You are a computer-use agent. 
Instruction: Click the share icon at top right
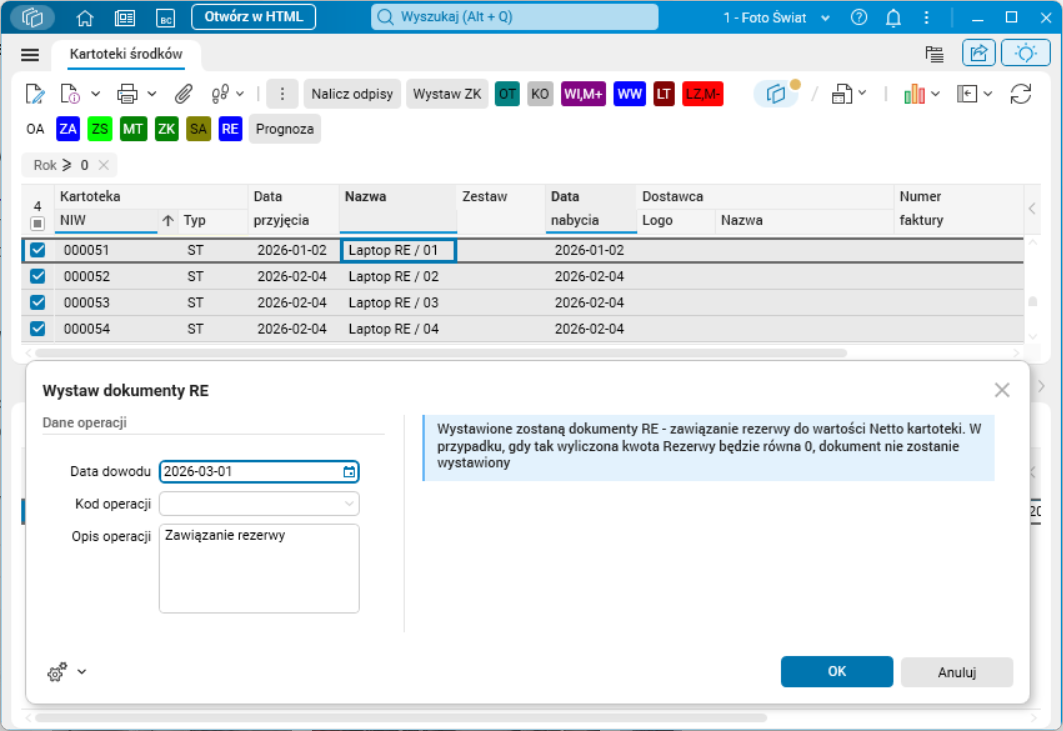point(979,54)
